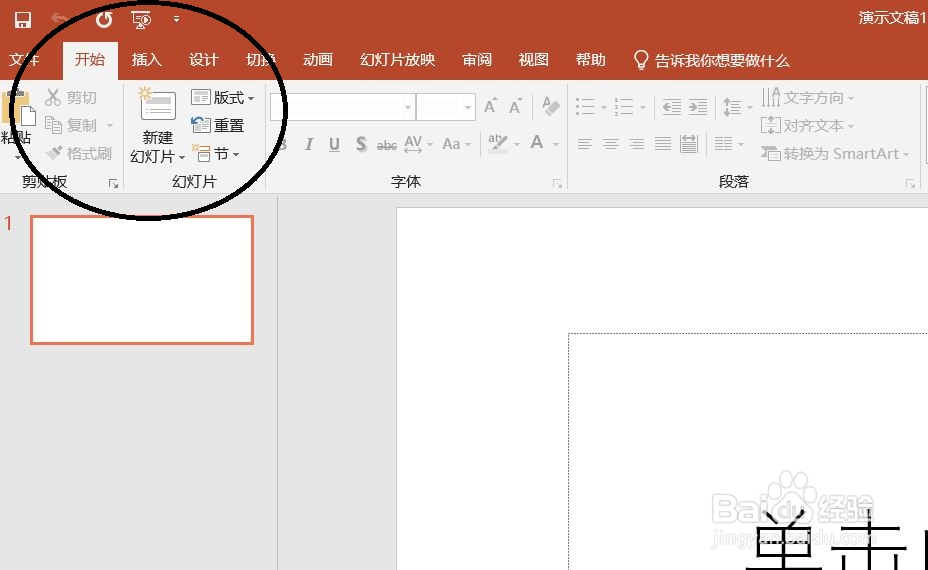This screenshot has height=570, width=928.
Task: Open the 文件 tab
Action: click(24, 60)
